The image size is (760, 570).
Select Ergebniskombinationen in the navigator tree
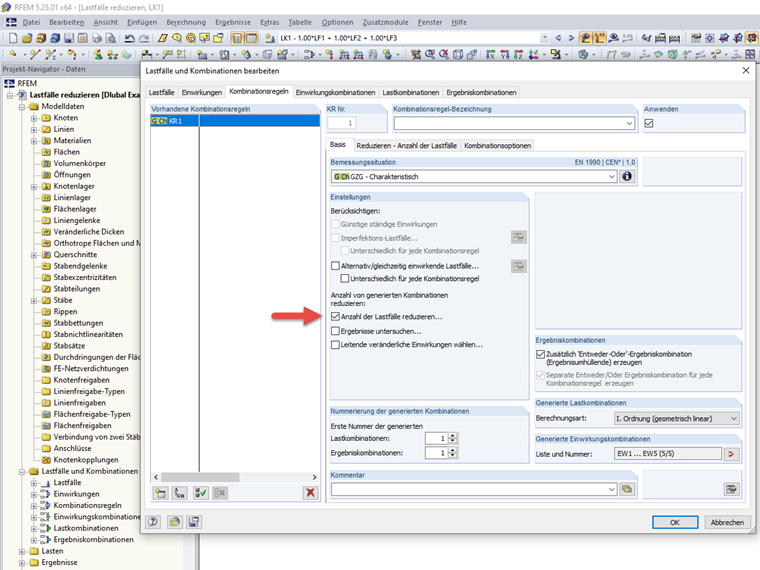(93, 540)
